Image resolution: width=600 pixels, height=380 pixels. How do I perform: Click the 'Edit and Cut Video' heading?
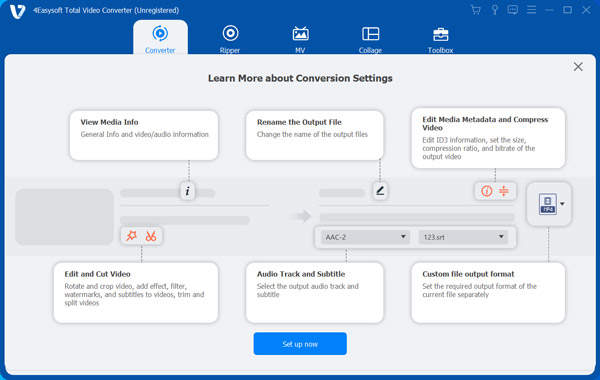coord(97,274)
